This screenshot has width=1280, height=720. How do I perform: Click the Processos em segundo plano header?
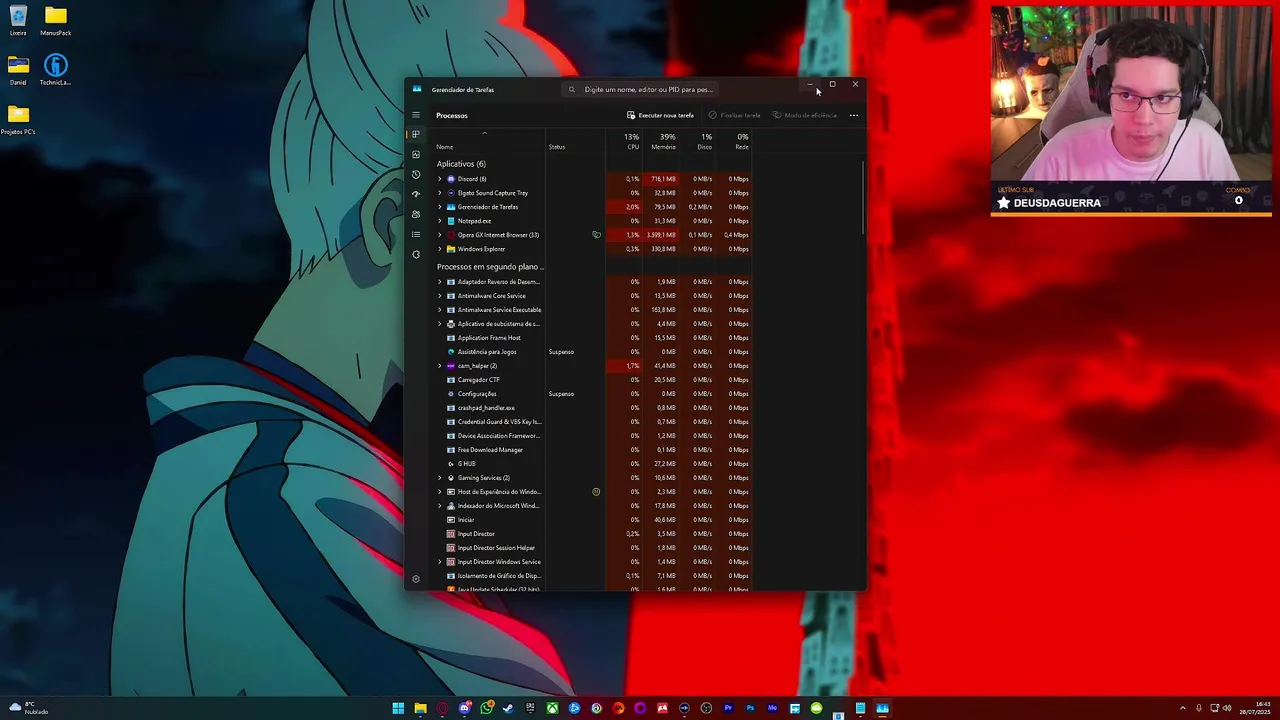click(490, 267)
